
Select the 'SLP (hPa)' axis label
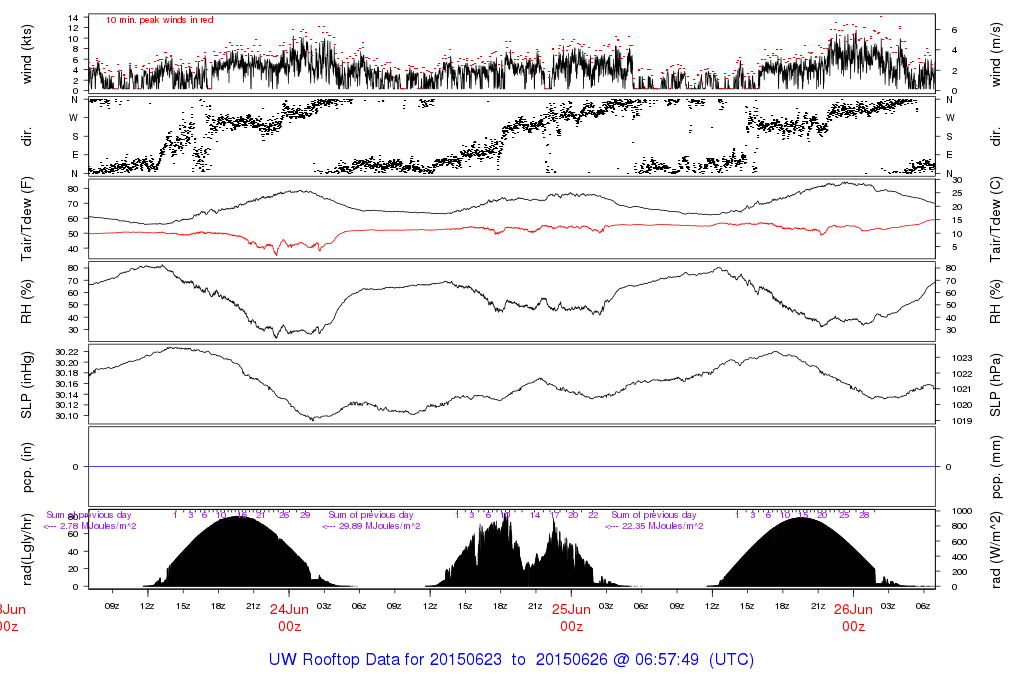click(x=995, y=385)
